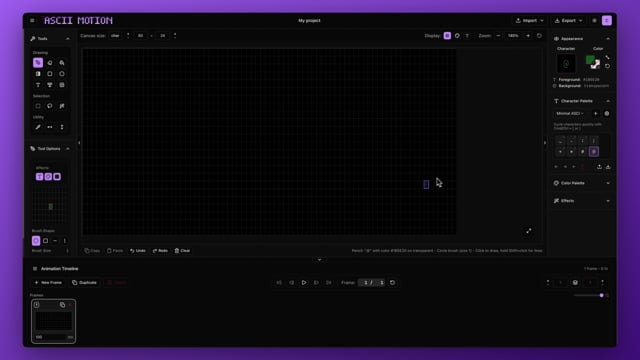
Task: Swap foreground and background colors
Action: [x=607, y=58]
